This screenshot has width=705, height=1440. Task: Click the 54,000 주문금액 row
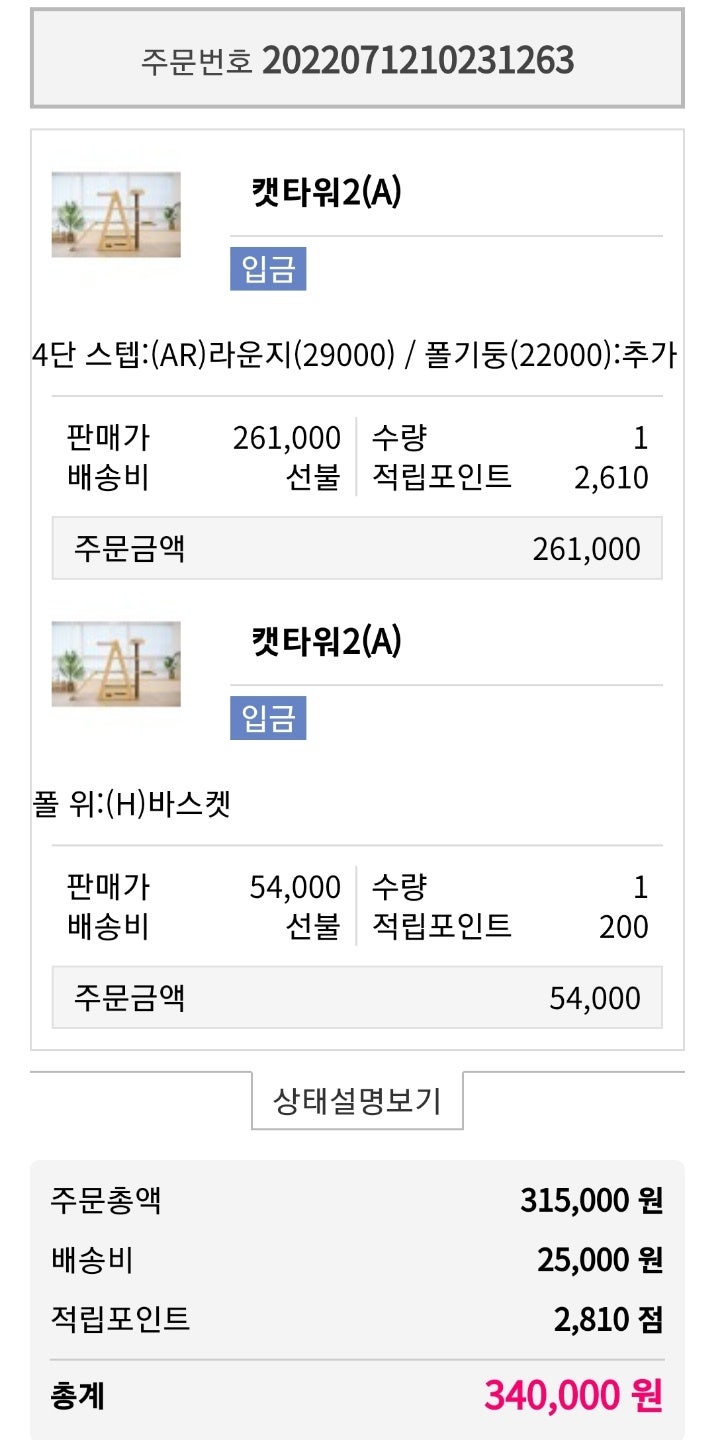357,997
